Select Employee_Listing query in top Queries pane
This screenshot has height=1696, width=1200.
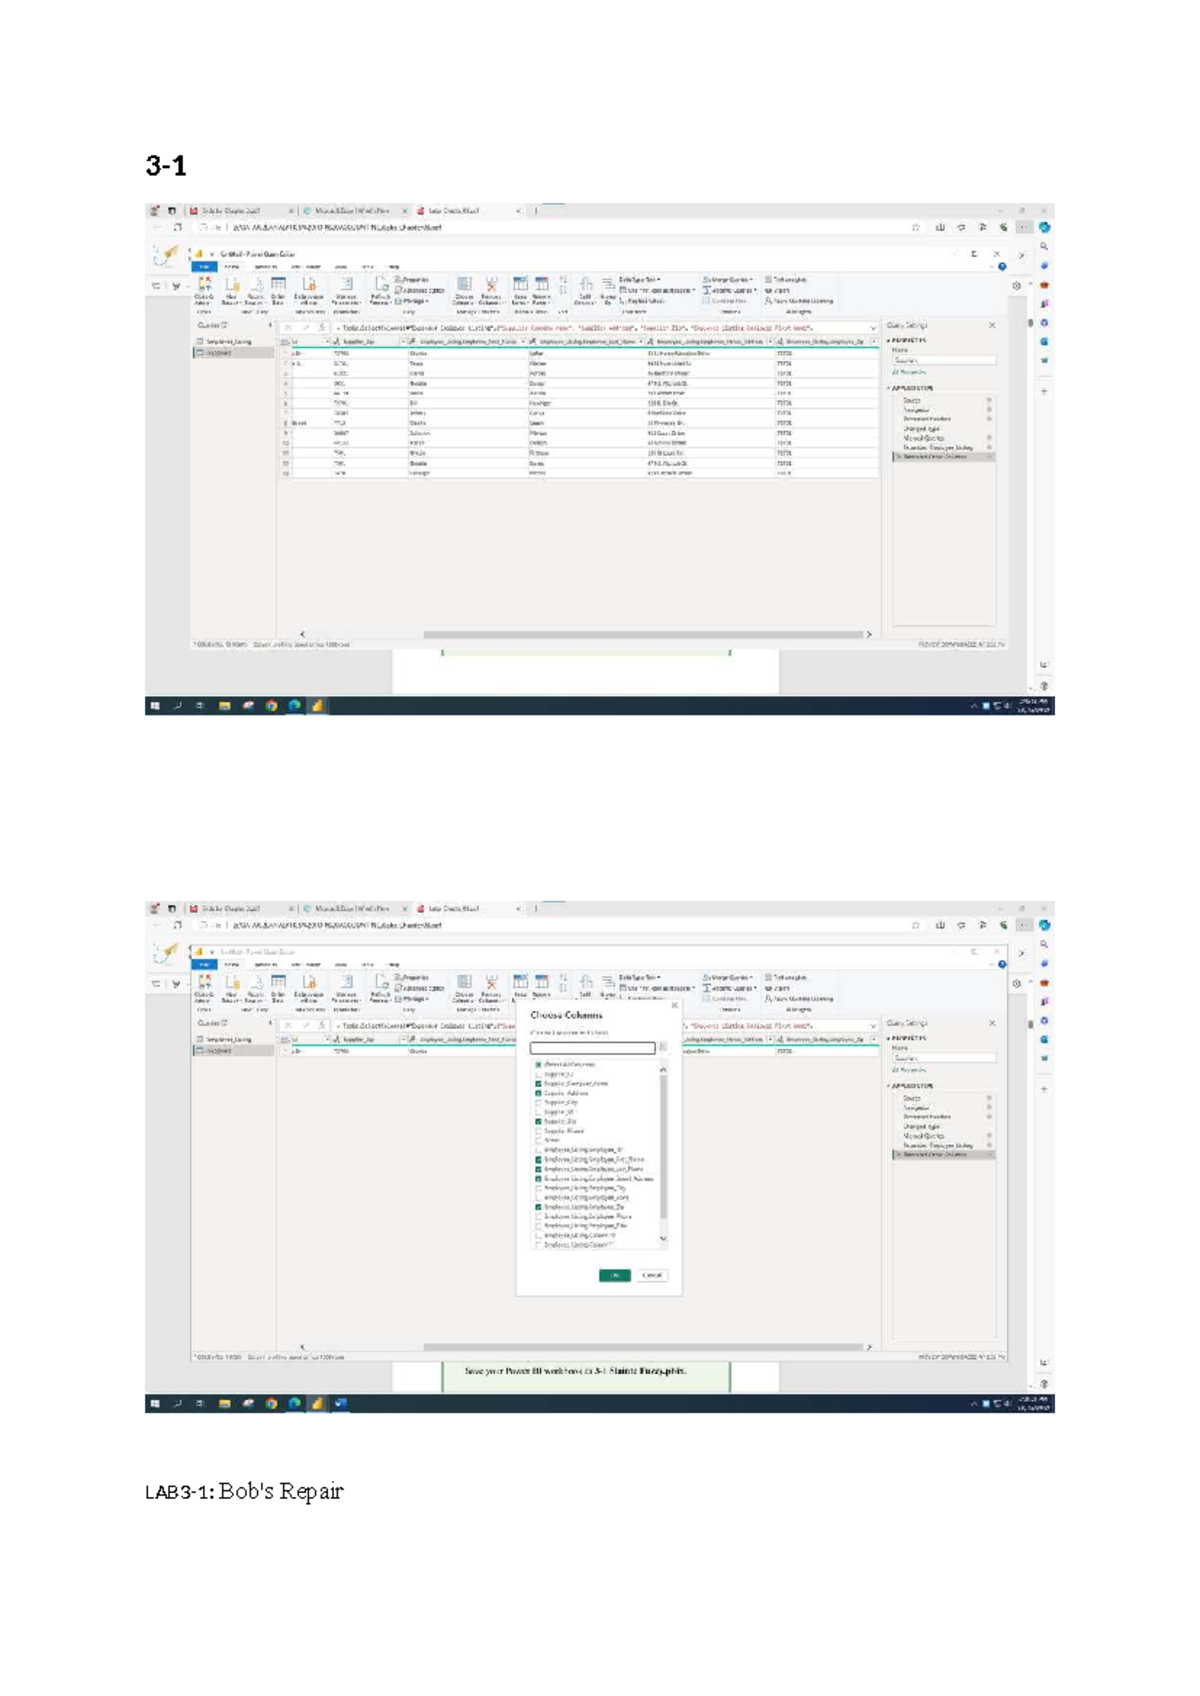pos(228,341)
